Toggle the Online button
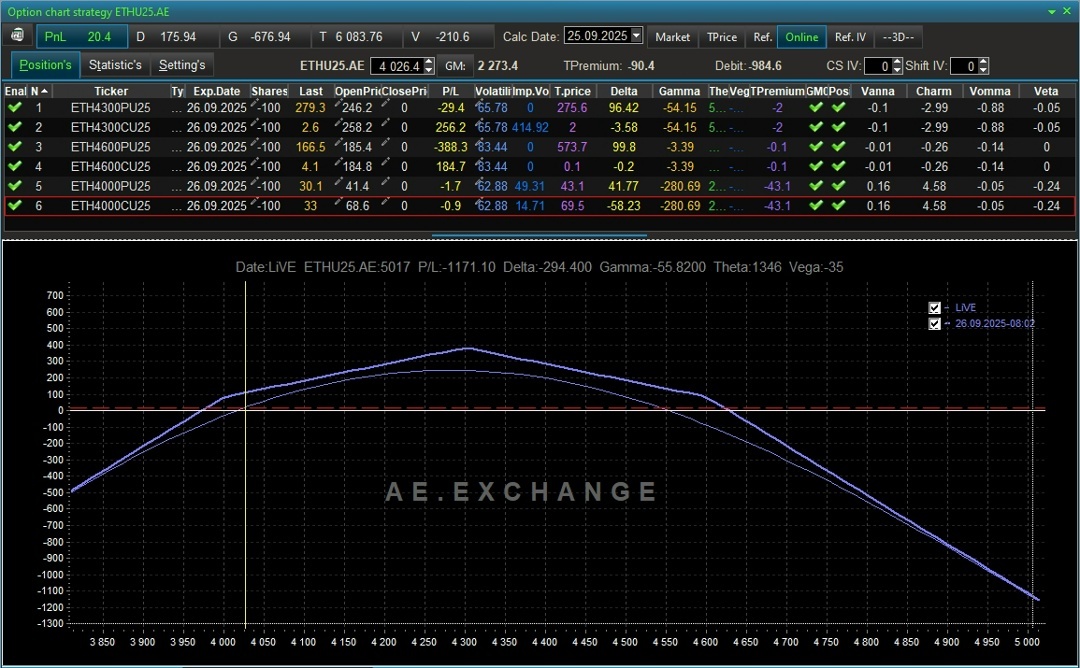The width and height of the screenshot is (1080, 668). click(802, 36)
